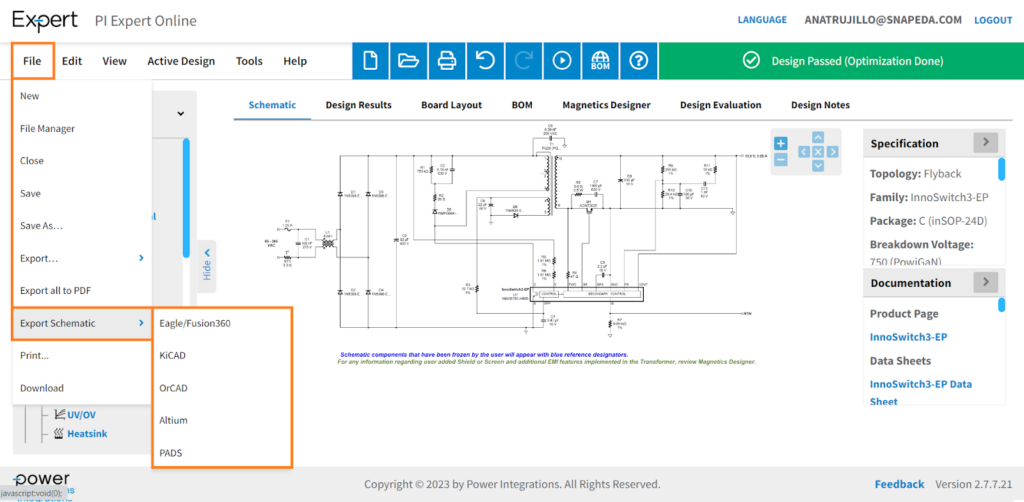Screen dimensions: 1024x502
Task: Switch to the BOM tab
Action: click(522, 104)
